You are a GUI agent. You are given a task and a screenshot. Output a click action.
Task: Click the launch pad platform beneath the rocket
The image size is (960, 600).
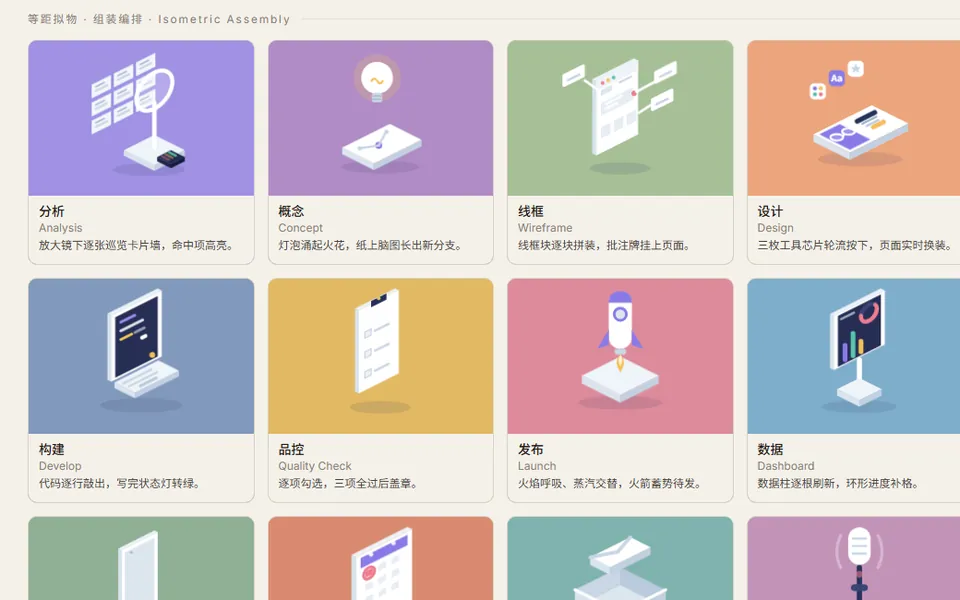tap(620, 380)
